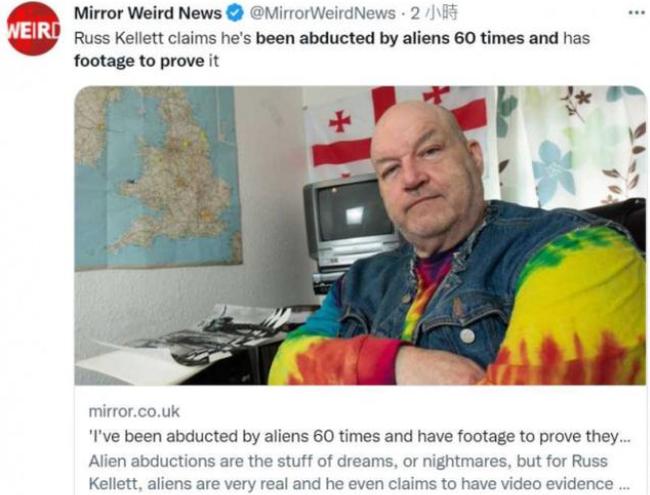Open the 2 小時 timestamp permalink
The width and height of the screenshot is (650, 495).
(434, 14)
